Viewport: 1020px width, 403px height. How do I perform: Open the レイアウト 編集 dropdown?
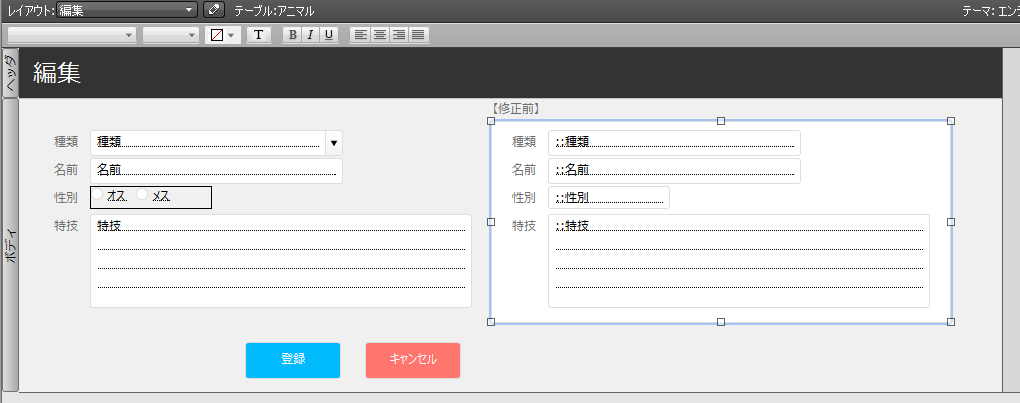click(x=127, y=10)
